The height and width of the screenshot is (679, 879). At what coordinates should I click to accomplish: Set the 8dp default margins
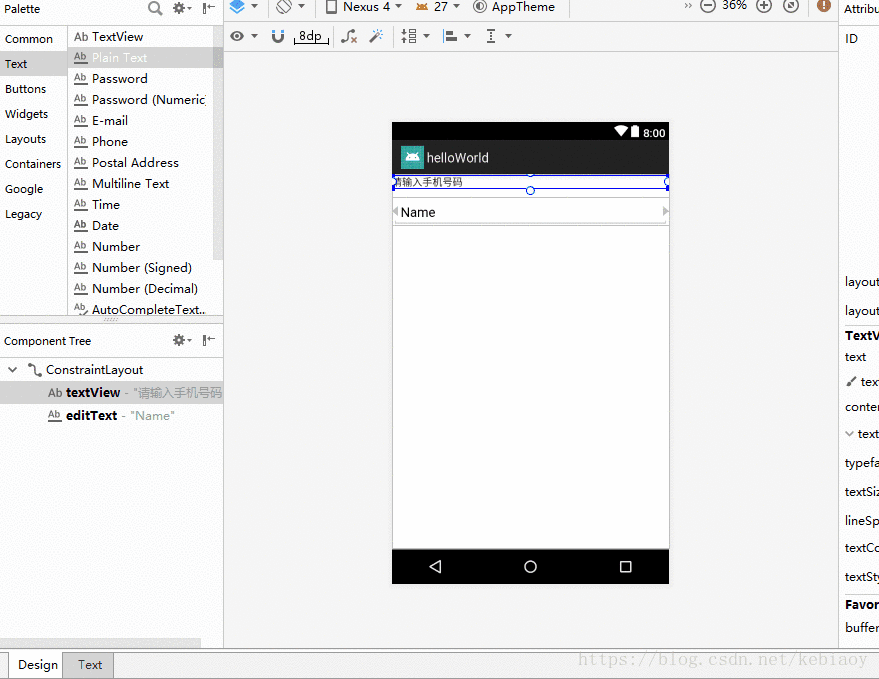(x=311, y=36)
